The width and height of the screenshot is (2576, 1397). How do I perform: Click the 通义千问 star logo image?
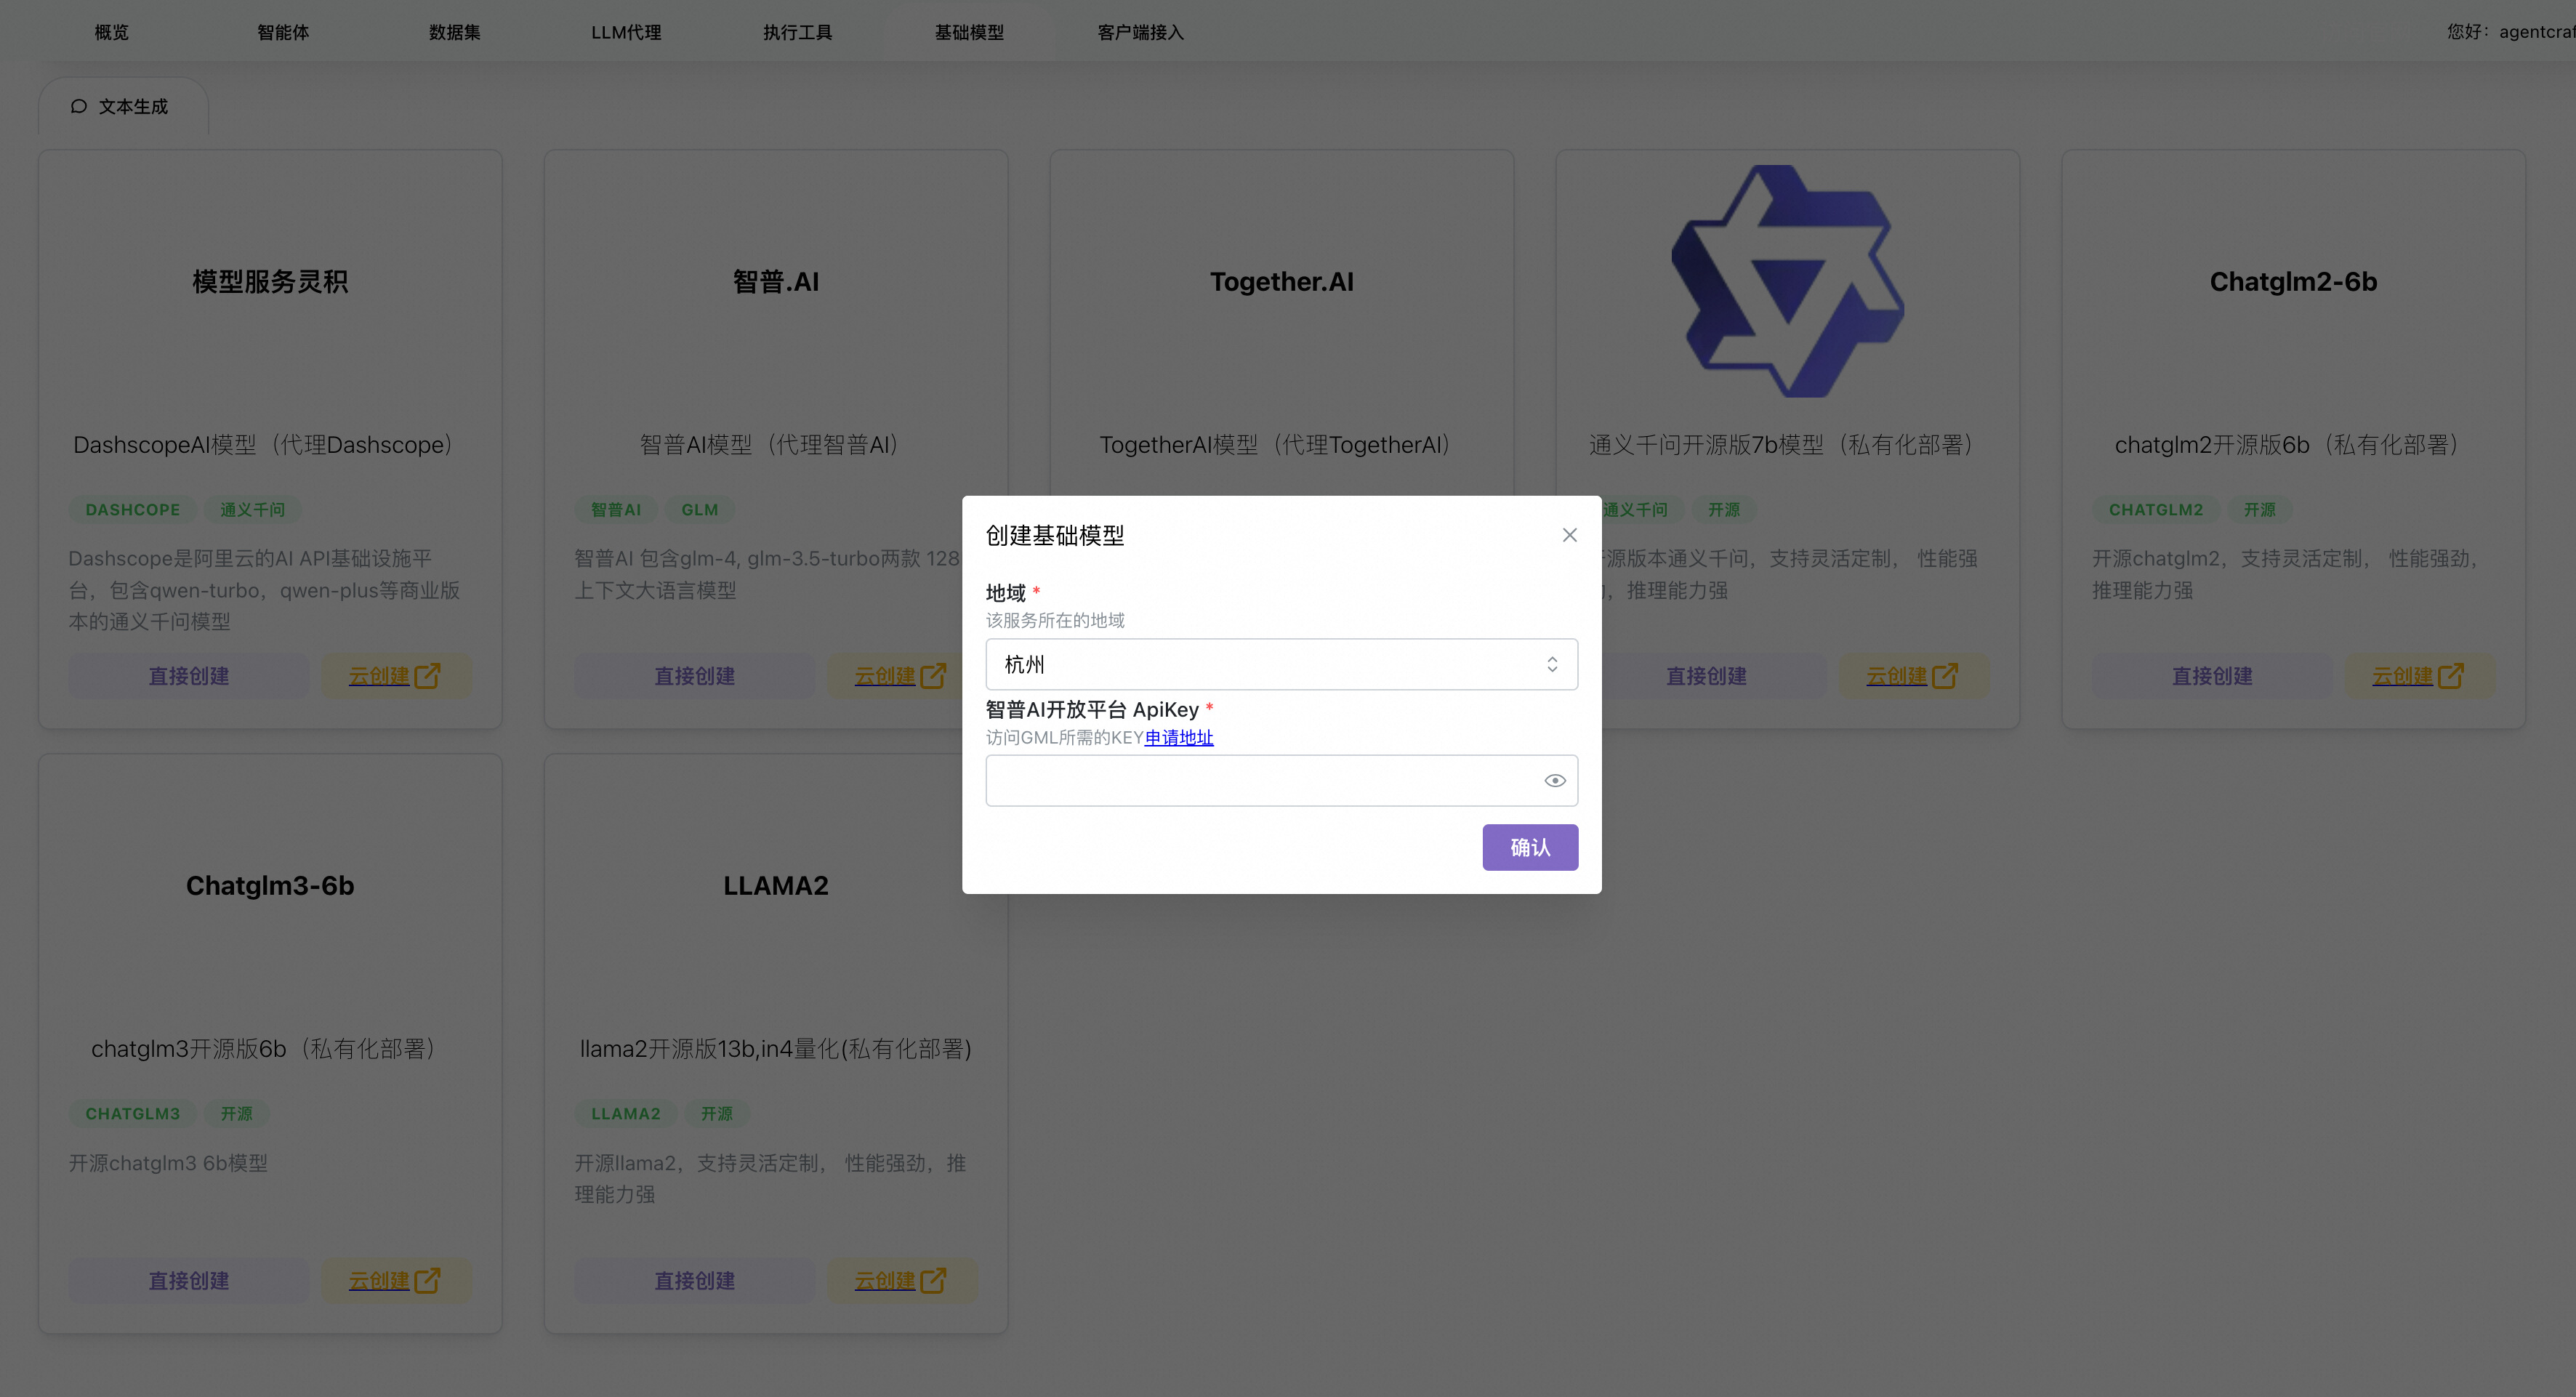[x=1787, y=281]
